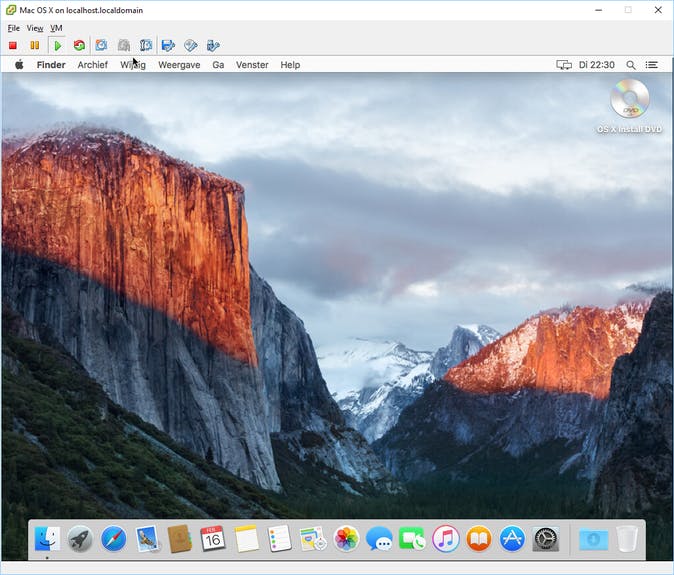The height and width of the screenshot is (575, 674).
Task: Open the Finder menu
Action: click(51, 65)
